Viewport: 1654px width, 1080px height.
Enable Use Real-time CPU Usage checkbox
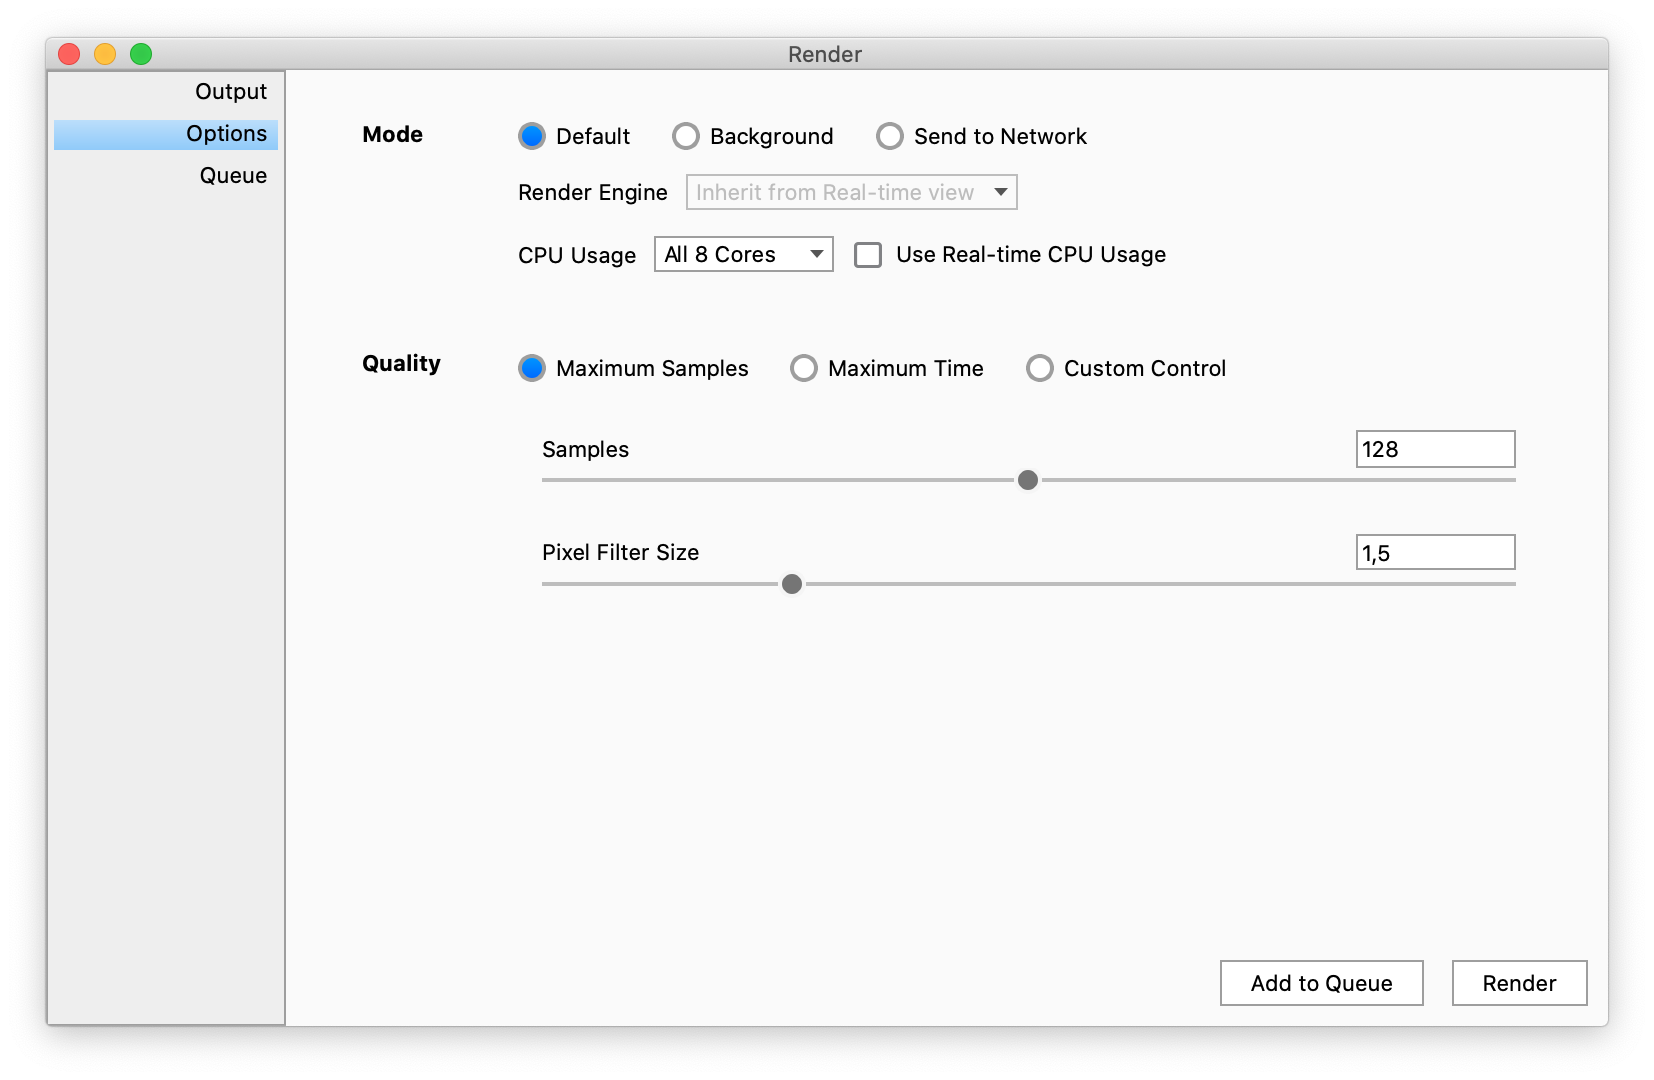click(868, 255)
